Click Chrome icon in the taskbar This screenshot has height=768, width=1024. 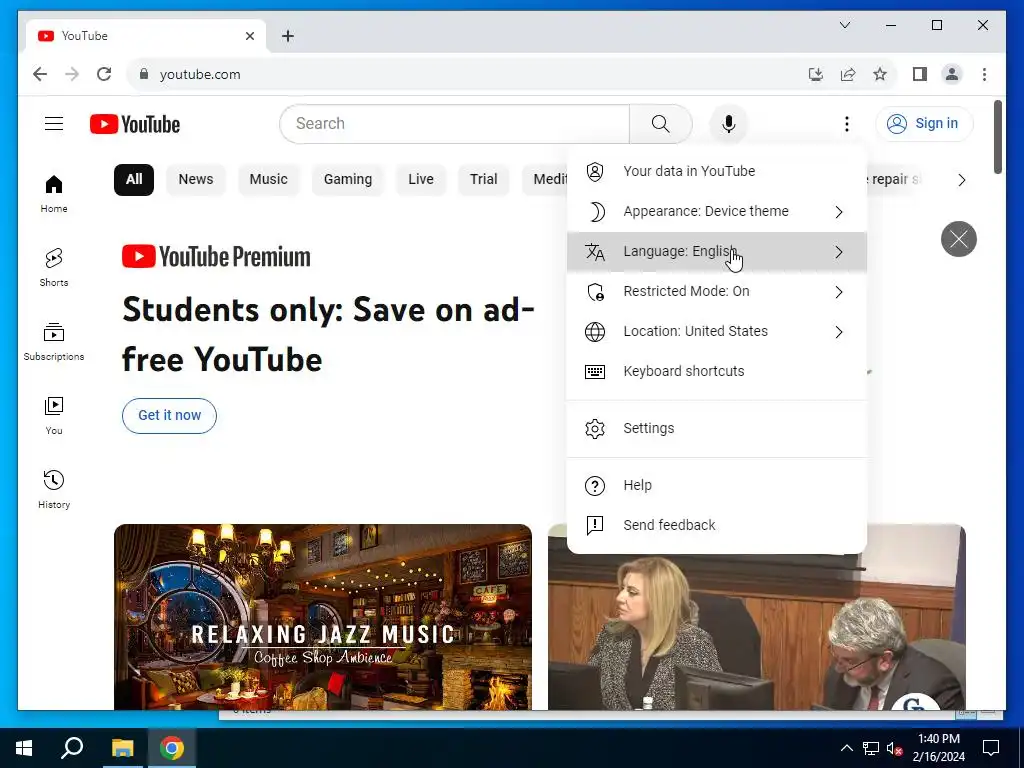[x=172, y=748]
